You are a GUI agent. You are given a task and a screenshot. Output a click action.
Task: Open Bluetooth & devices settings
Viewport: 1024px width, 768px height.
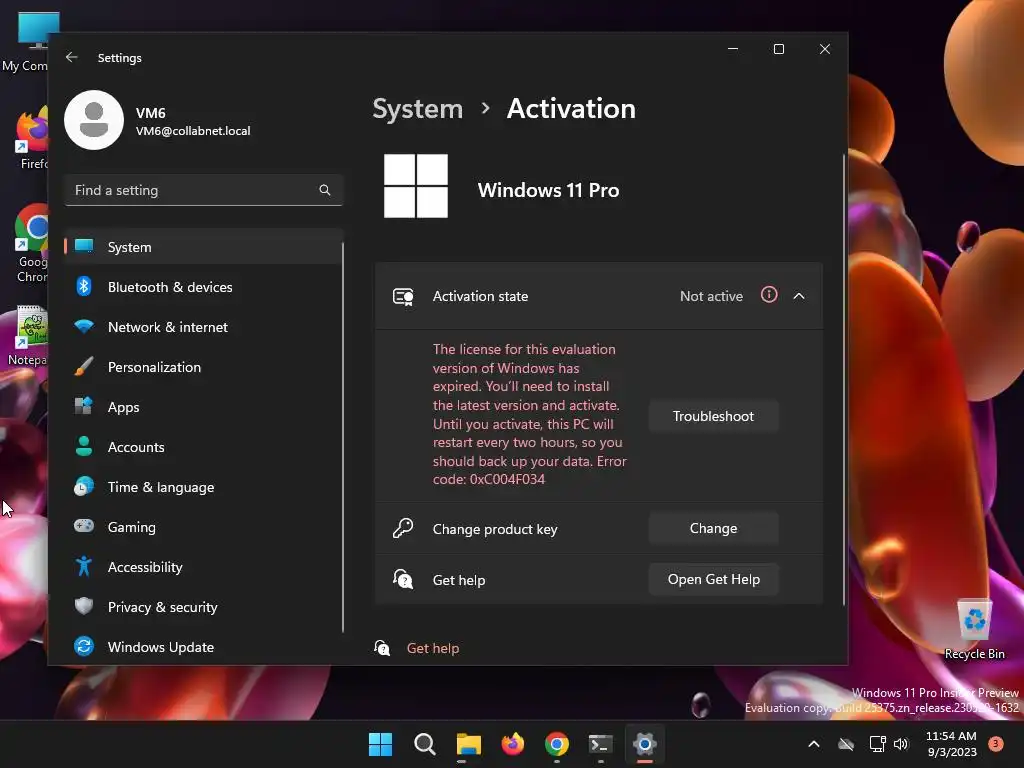click(204, 287)
